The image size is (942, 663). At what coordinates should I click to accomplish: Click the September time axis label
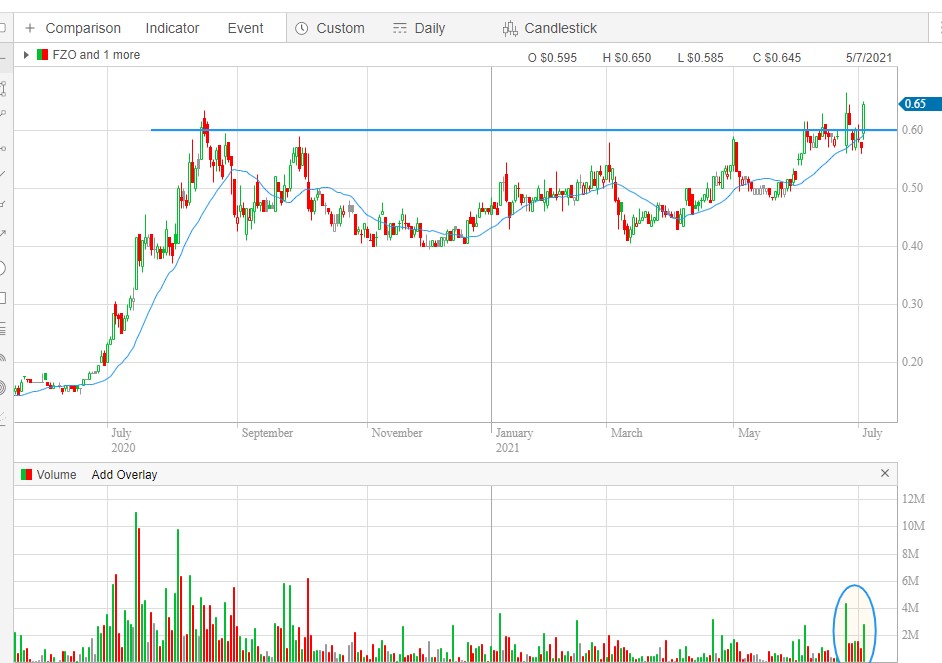(267, 433)
